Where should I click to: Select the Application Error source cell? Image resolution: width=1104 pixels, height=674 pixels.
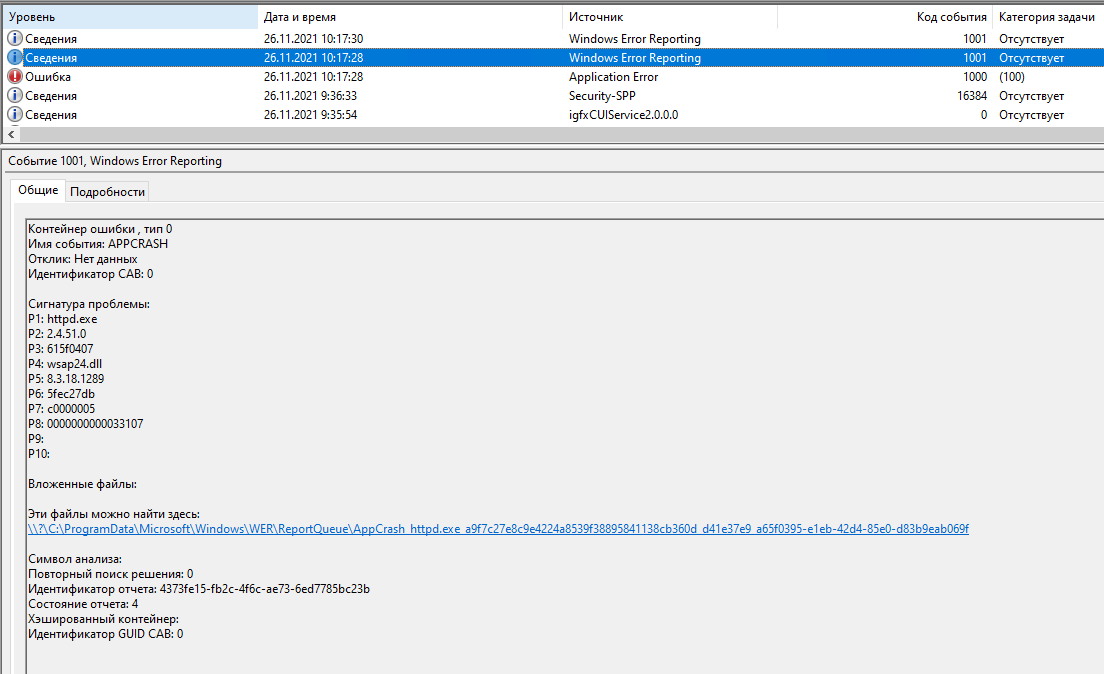click(x=613, y=77)
